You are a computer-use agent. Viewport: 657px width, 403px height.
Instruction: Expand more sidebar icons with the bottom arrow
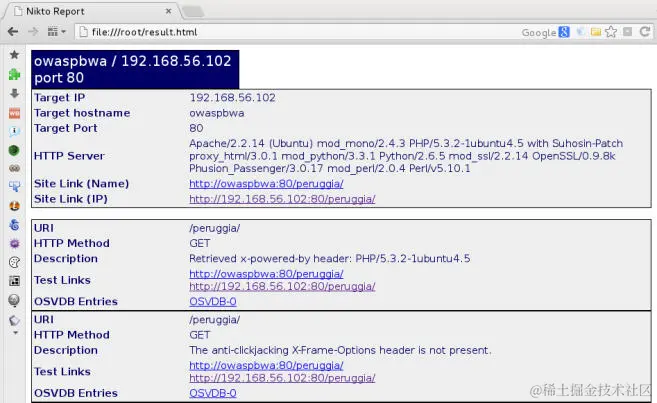(x=16, y=333)
